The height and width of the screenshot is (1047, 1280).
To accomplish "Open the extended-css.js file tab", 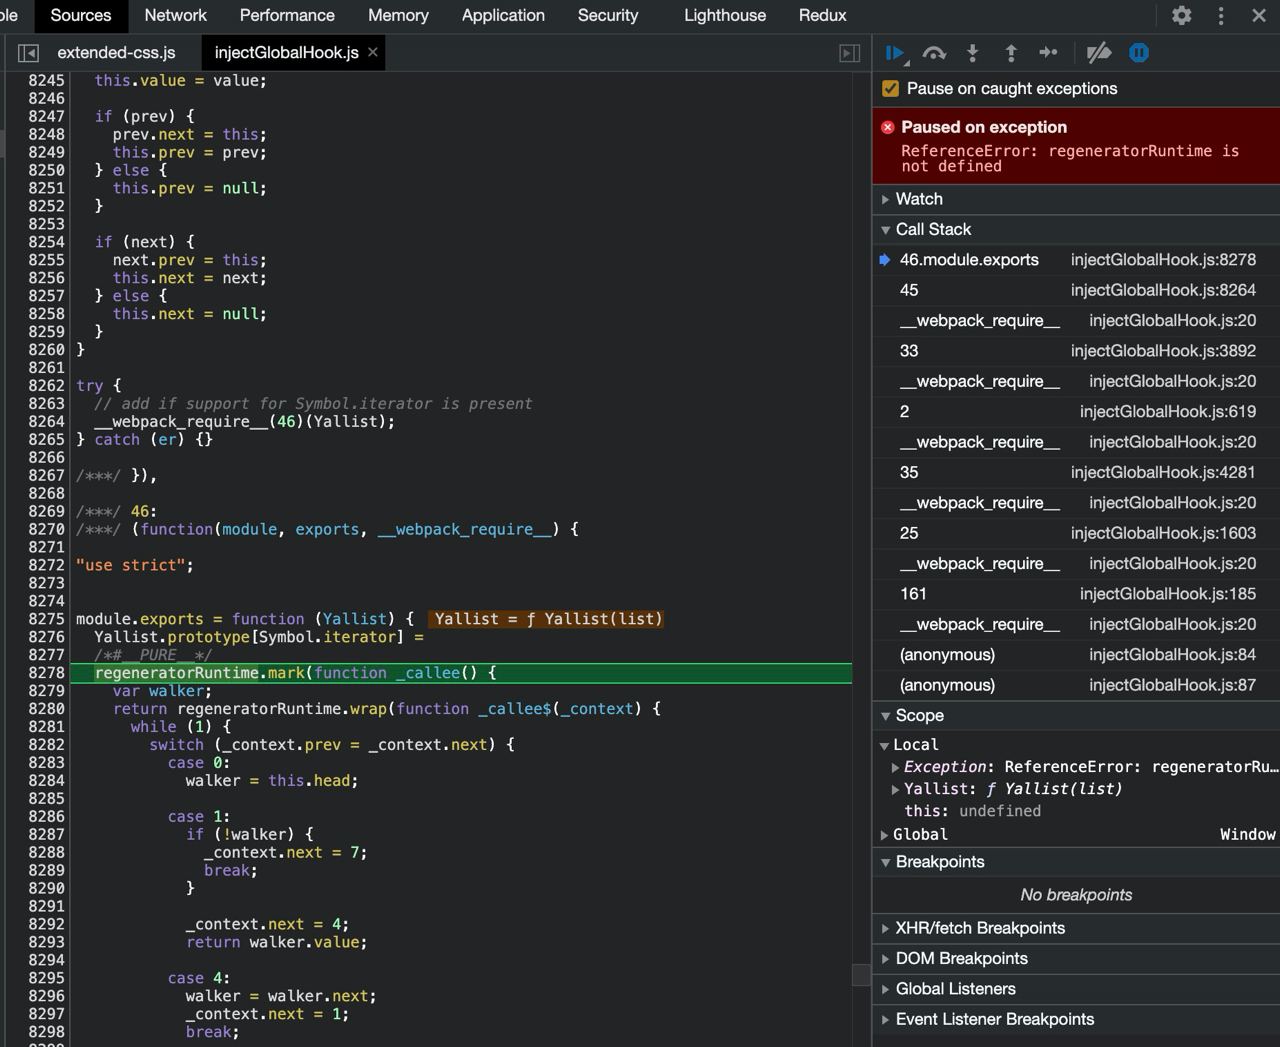I will tap(116, 53).
